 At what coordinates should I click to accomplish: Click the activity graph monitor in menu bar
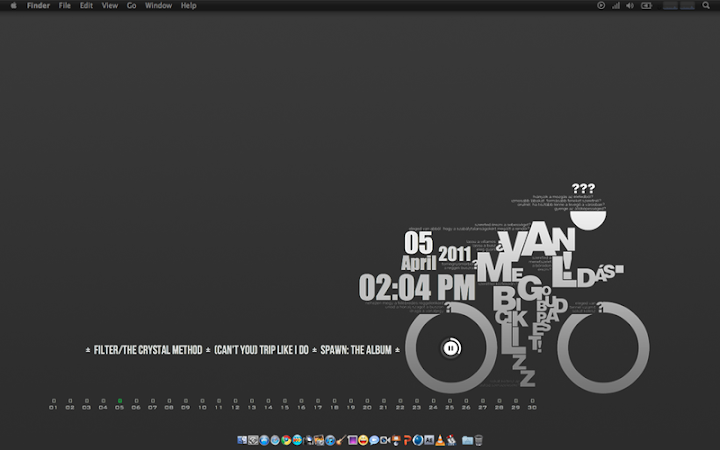click(679, 6)
